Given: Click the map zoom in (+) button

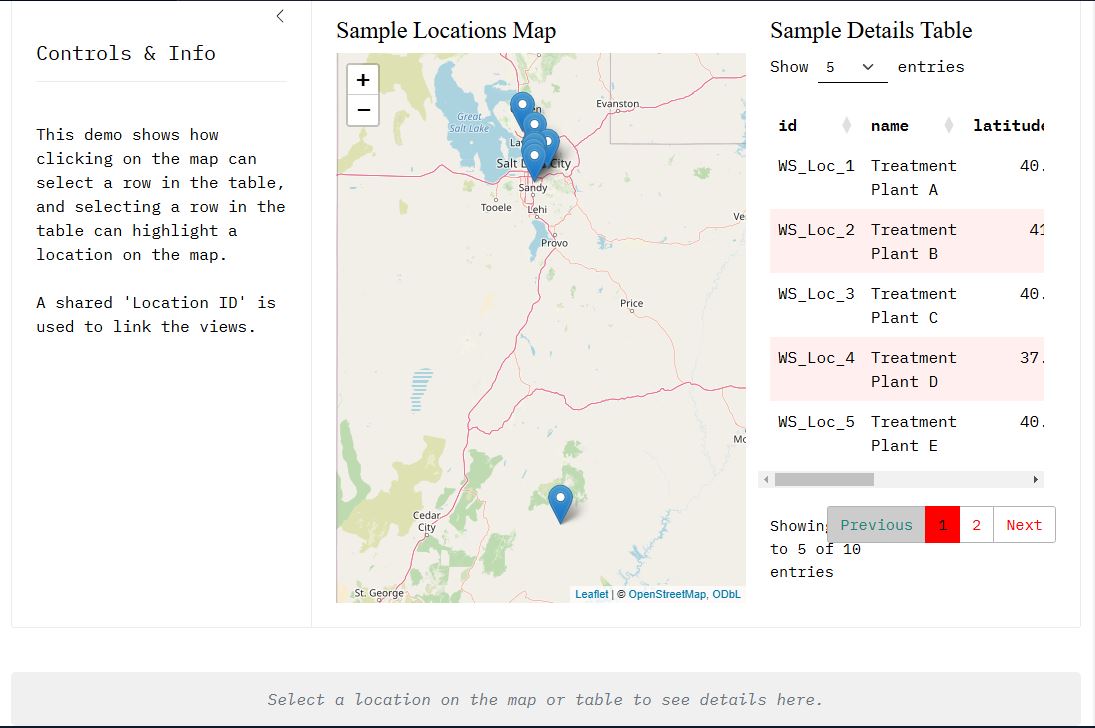Looking at the screenshot, I should click(x=362, y=80).
